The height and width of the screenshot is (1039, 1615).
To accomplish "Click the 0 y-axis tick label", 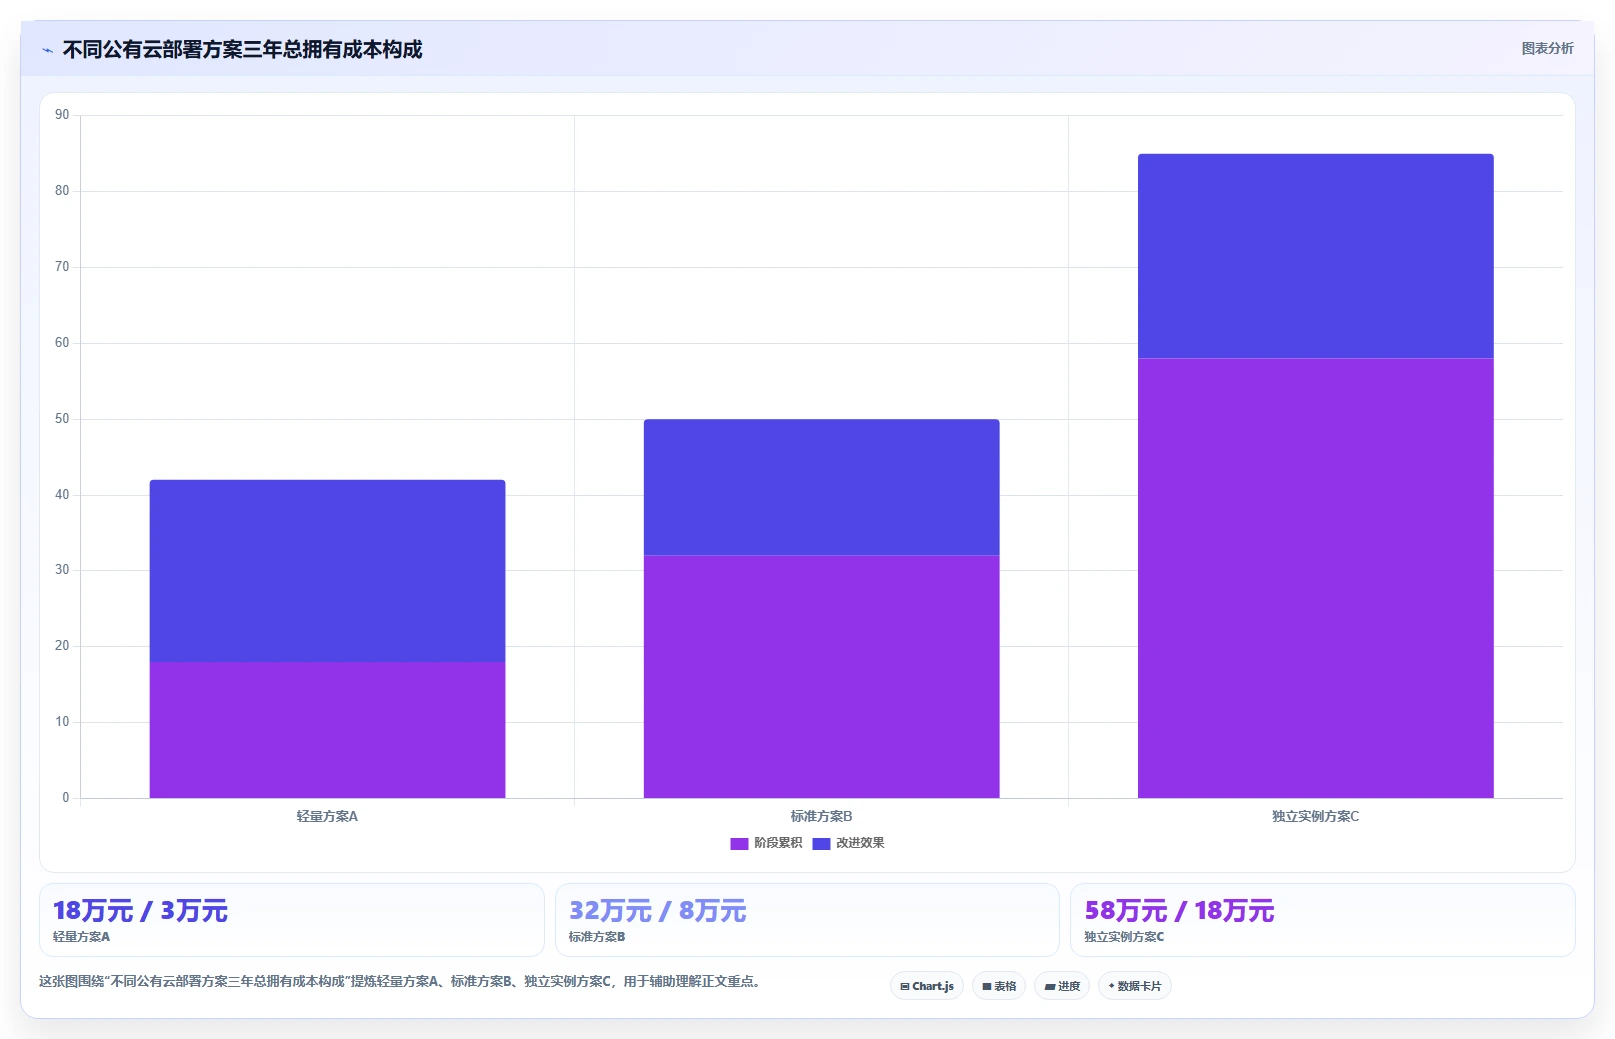I will coord(66,798).
